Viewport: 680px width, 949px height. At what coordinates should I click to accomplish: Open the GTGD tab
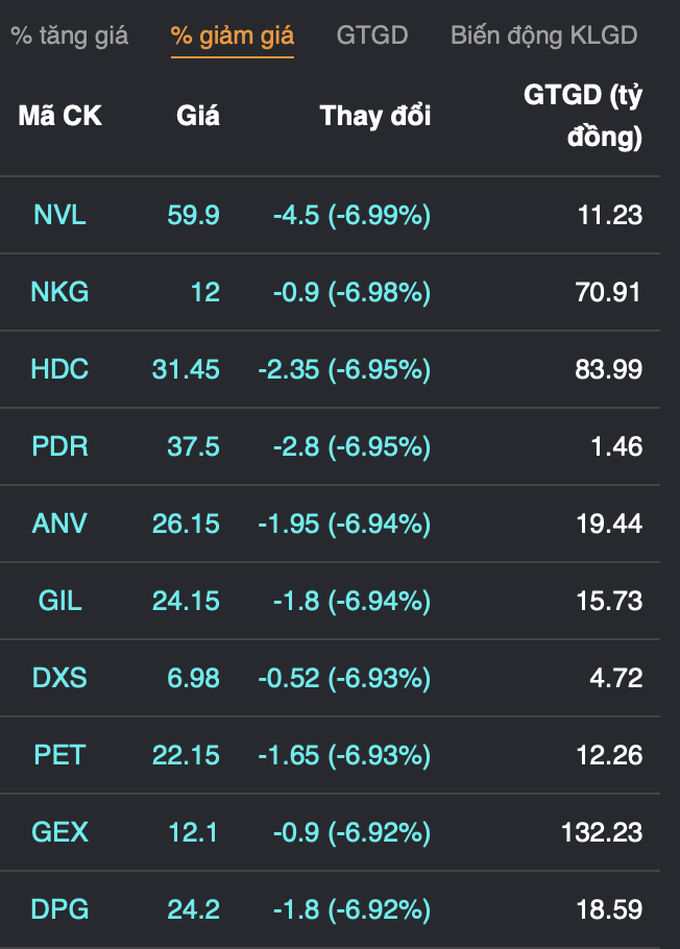372,36
